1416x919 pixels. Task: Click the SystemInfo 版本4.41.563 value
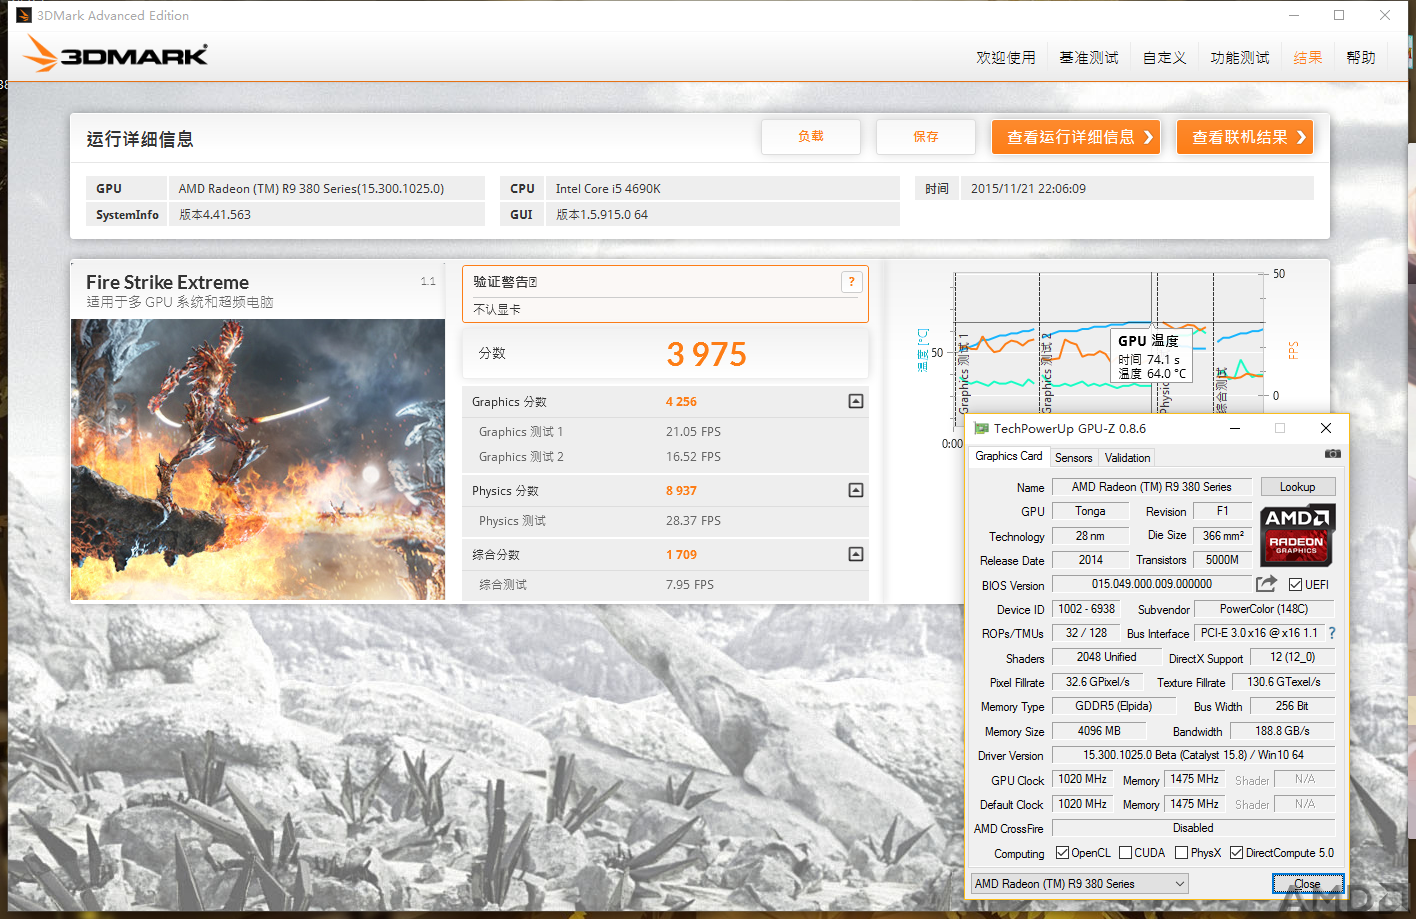tap(215, 215)
